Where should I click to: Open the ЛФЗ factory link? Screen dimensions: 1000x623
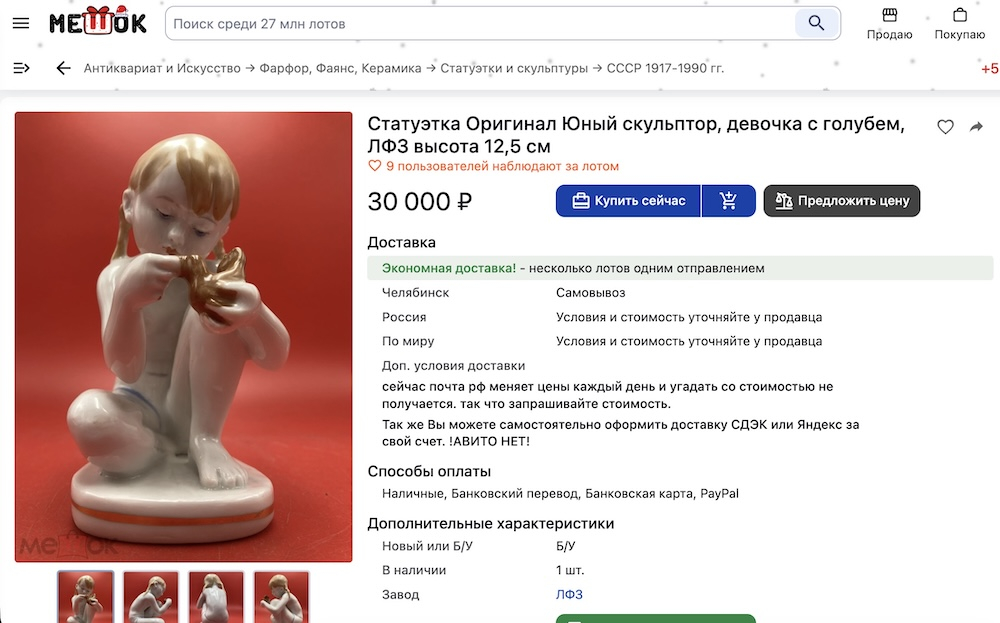pyautogui.click(x=569, y=594)
